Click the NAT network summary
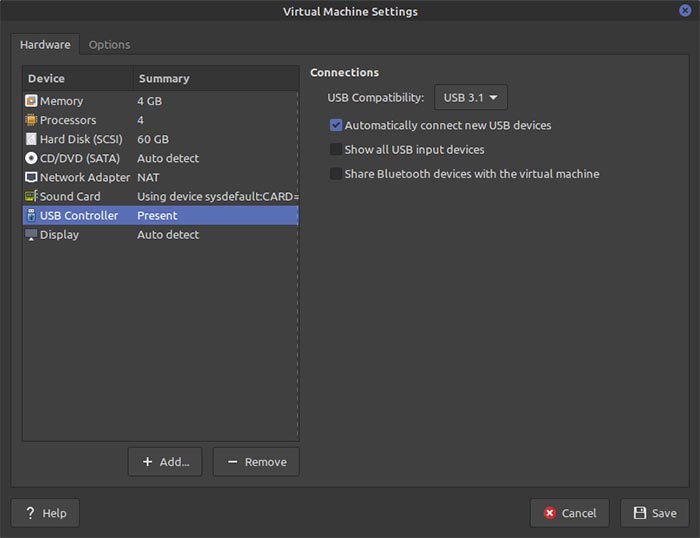This screenshot has height=538, width=700. coord(148,177)
